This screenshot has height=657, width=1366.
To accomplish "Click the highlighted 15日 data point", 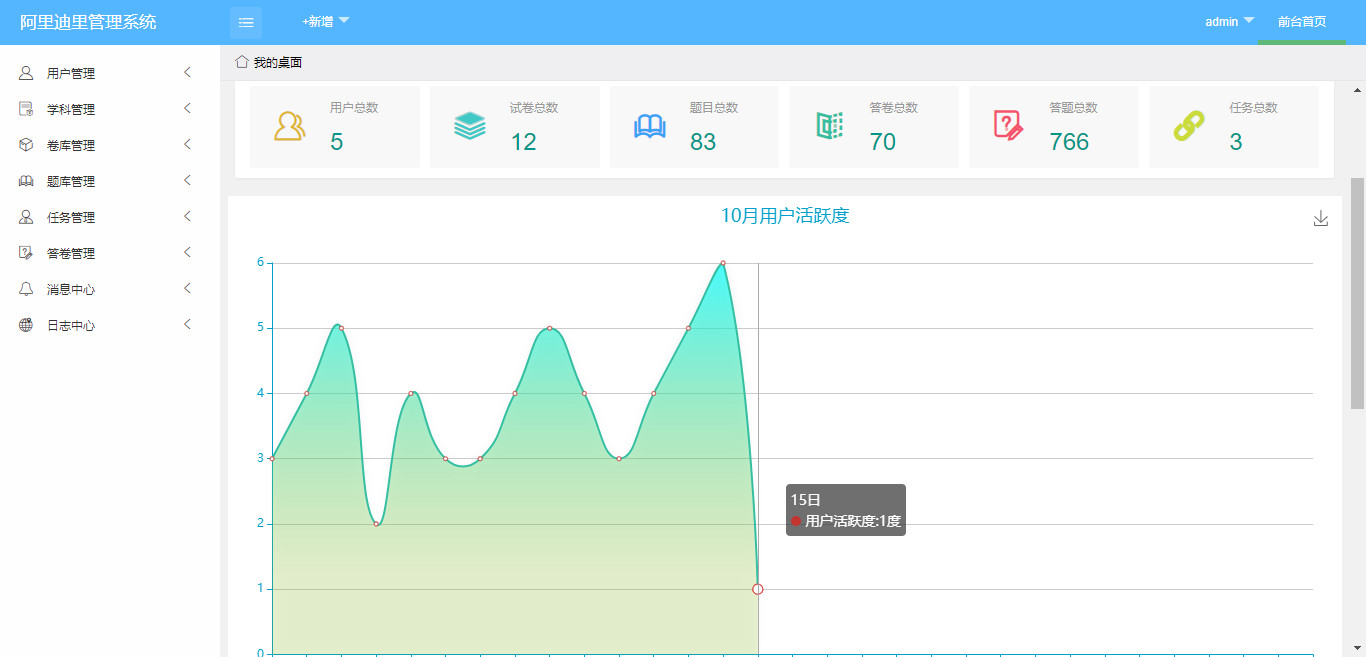I will tap(758, 589).
